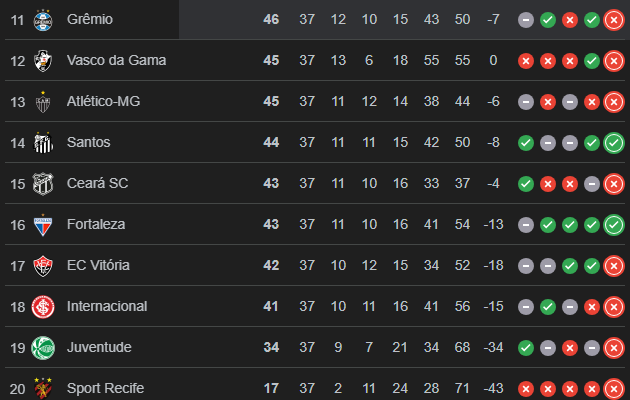The width and height of the screenshot is (630, 400).
Task: Click the Sport Recife team name
Action: (x=106, y=387)
